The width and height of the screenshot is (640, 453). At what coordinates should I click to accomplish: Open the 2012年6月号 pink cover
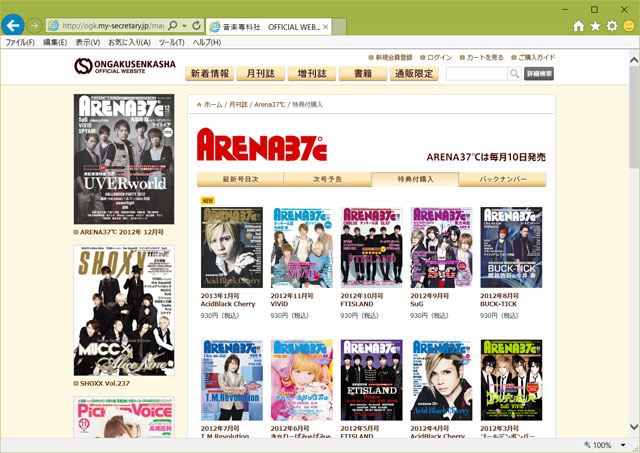[x=302, y=380]
